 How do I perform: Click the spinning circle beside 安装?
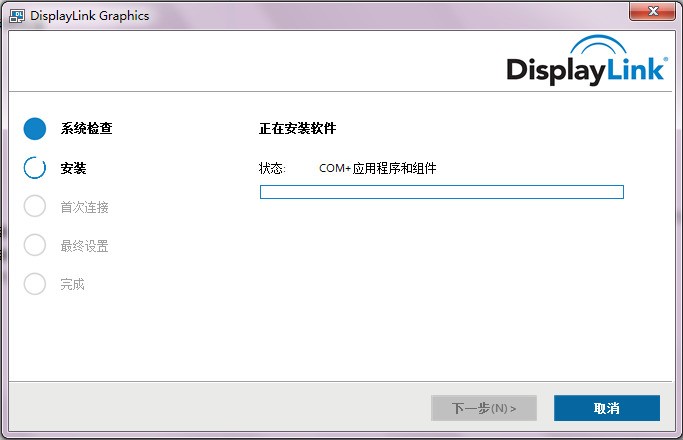35,168
